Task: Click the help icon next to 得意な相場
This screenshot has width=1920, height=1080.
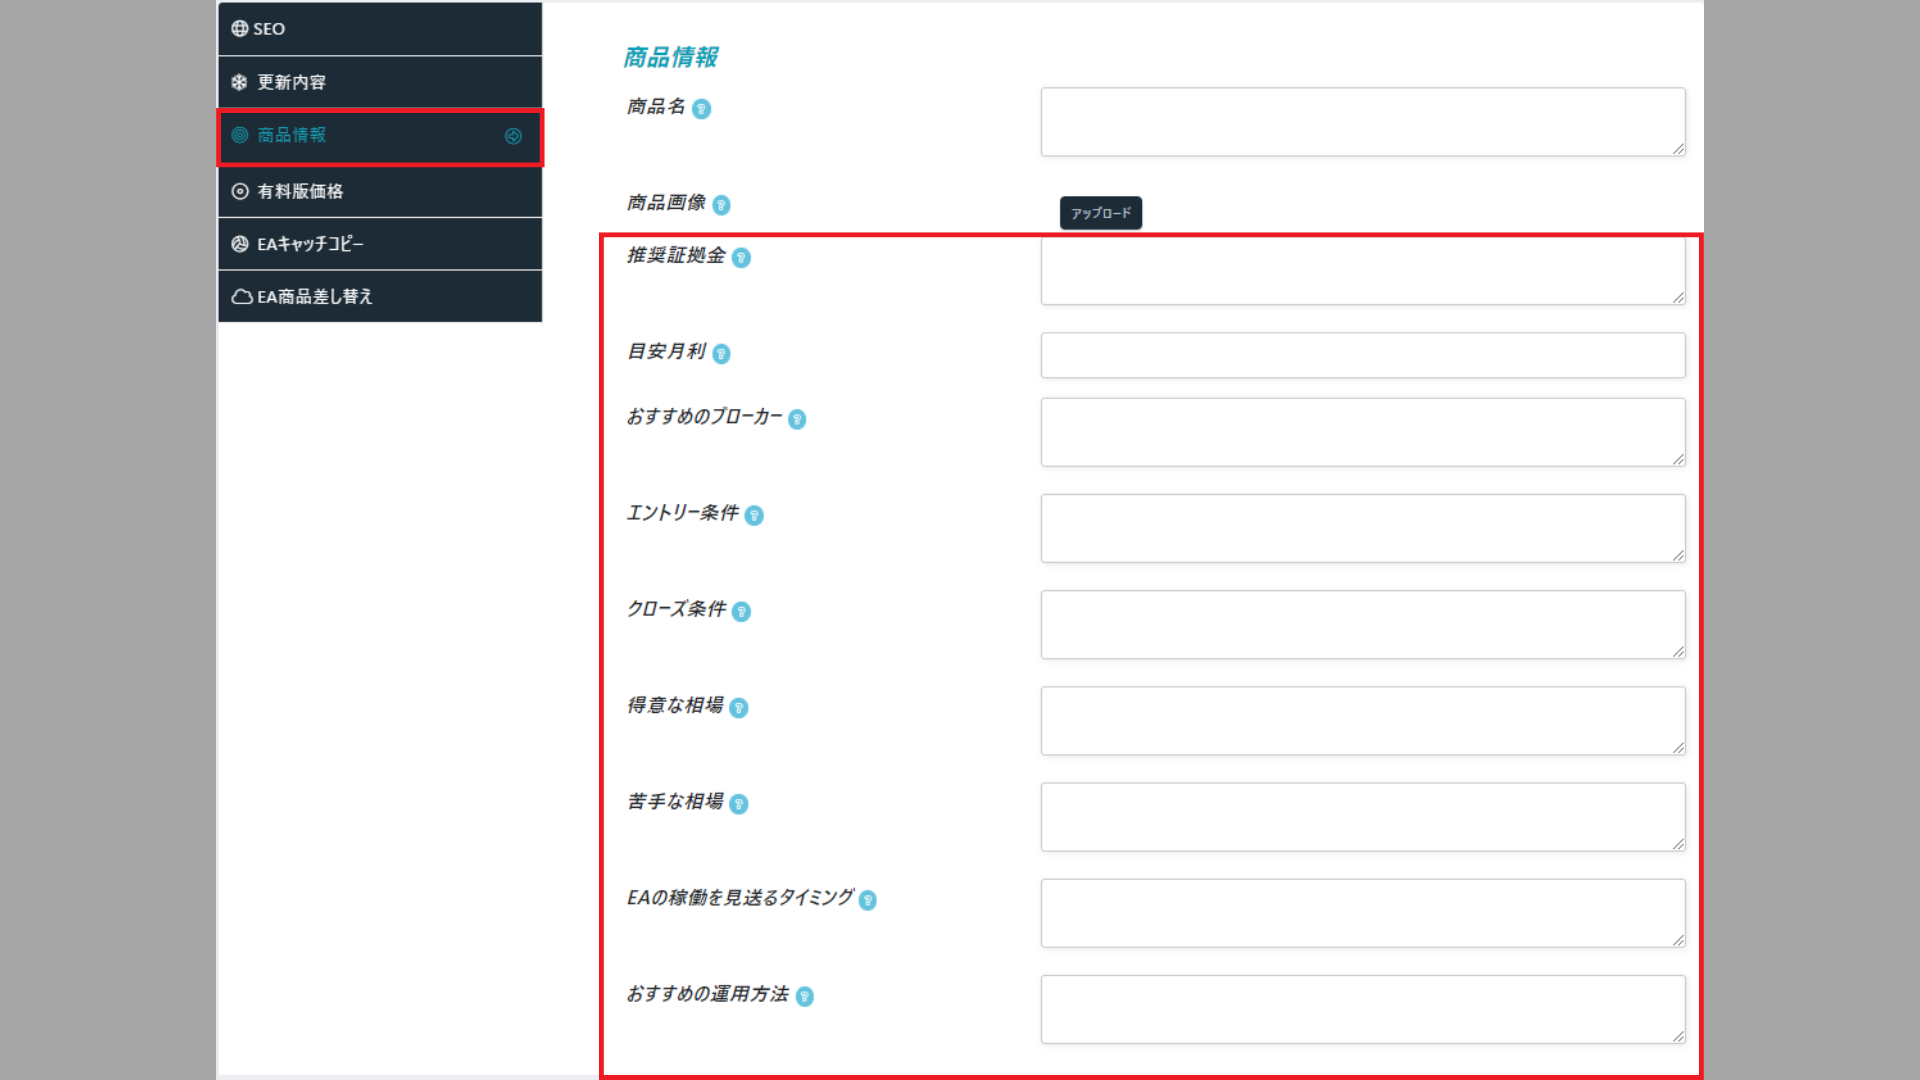Action: coord(739,708)
